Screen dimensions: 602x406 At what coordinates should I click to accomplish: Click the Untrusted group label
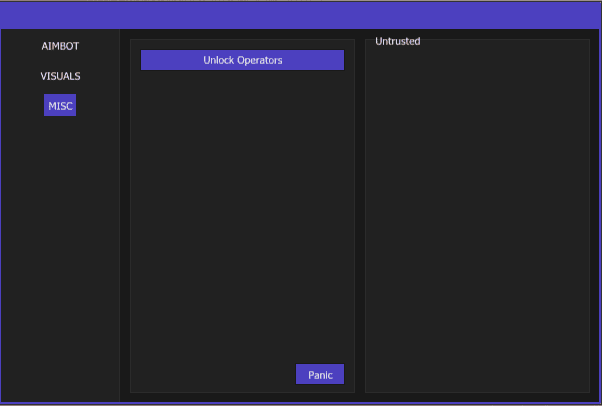pyautogui.click(x=397, y=41)
